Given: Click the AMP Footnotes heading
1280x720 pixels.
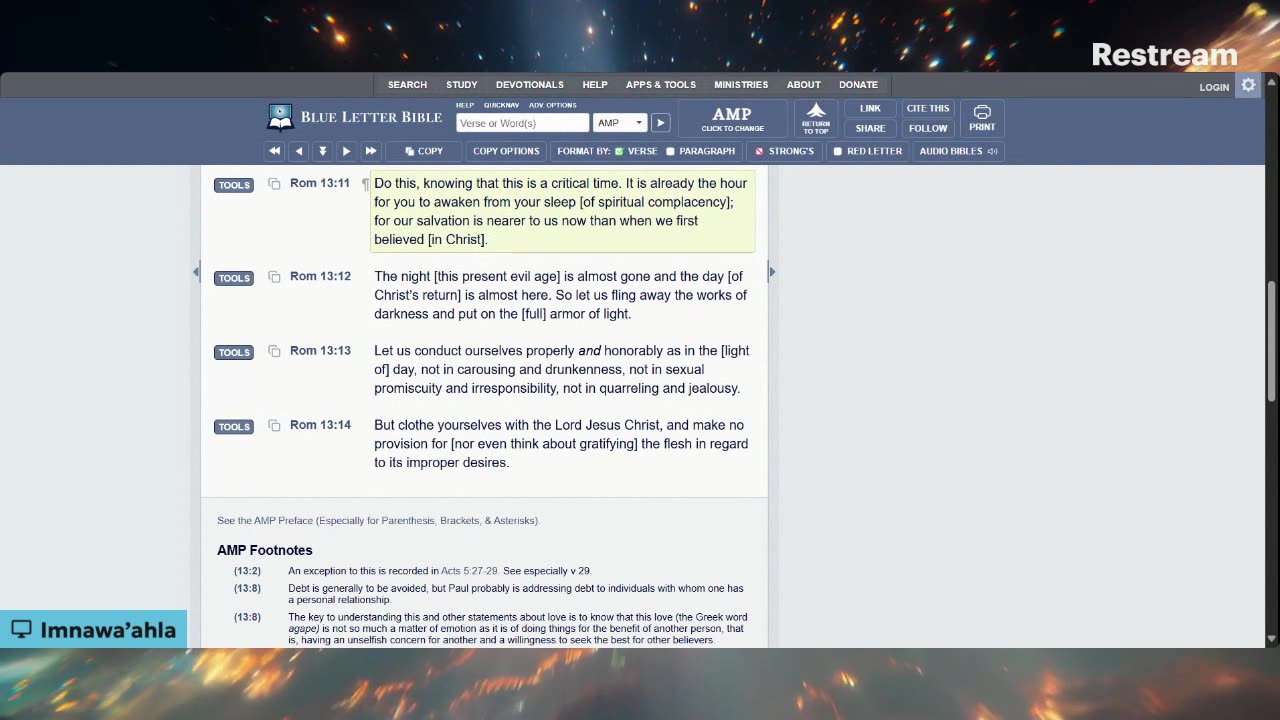Looking at the screenshot, I should coord(265,550).
